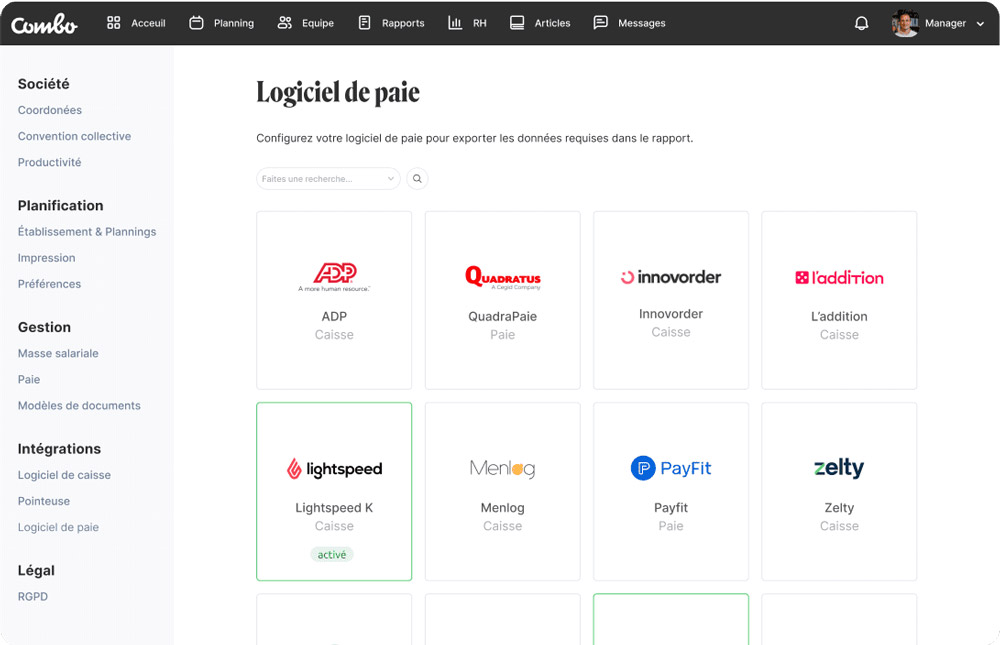Open Modèles de documents

[x=79, y=405]
